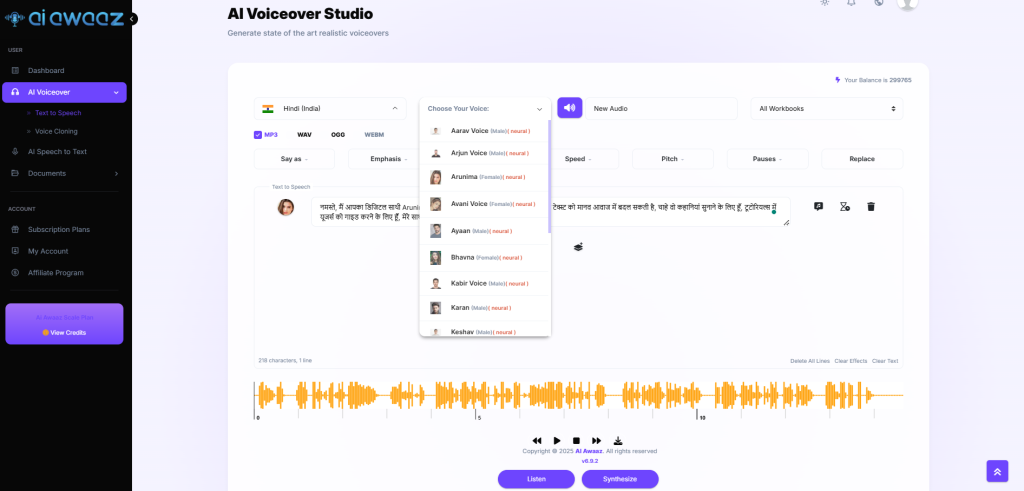Rewind the audio track
Viewport: 1024px width, 491px height.
pos(537,440)
